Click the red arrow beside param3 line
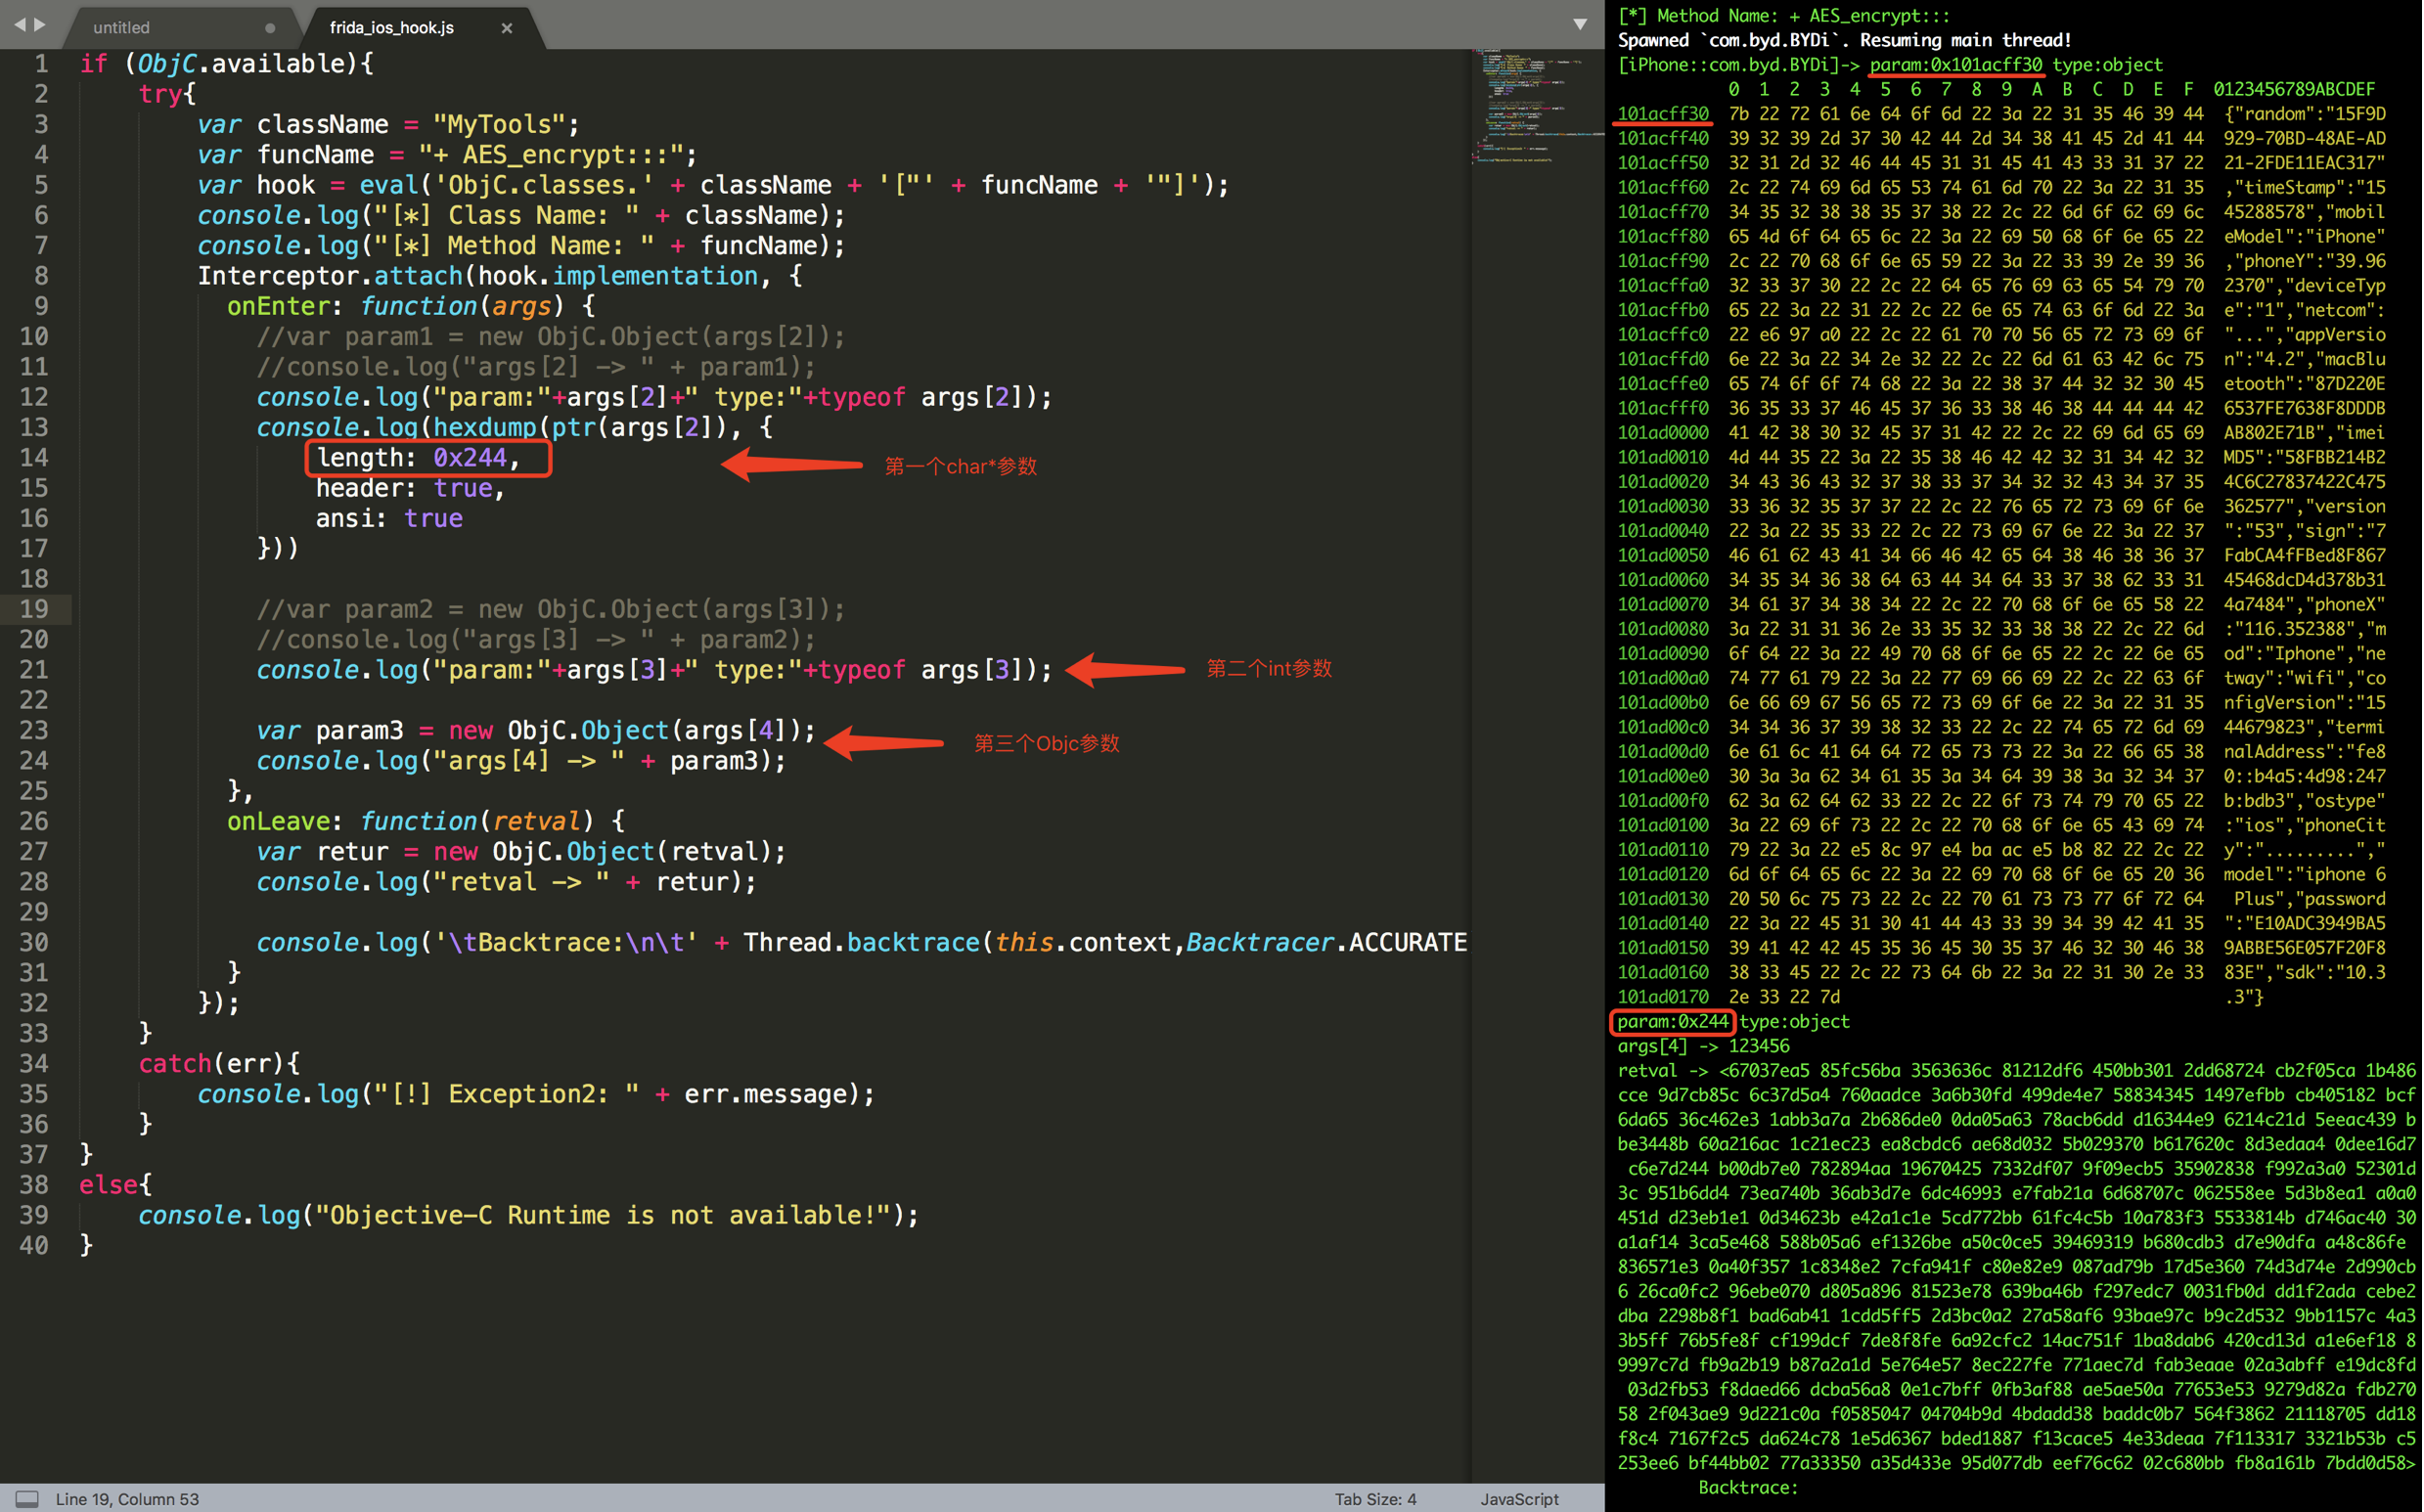Image resolution: width=2424 pixels, height=1512 pixels. point(883,742)
